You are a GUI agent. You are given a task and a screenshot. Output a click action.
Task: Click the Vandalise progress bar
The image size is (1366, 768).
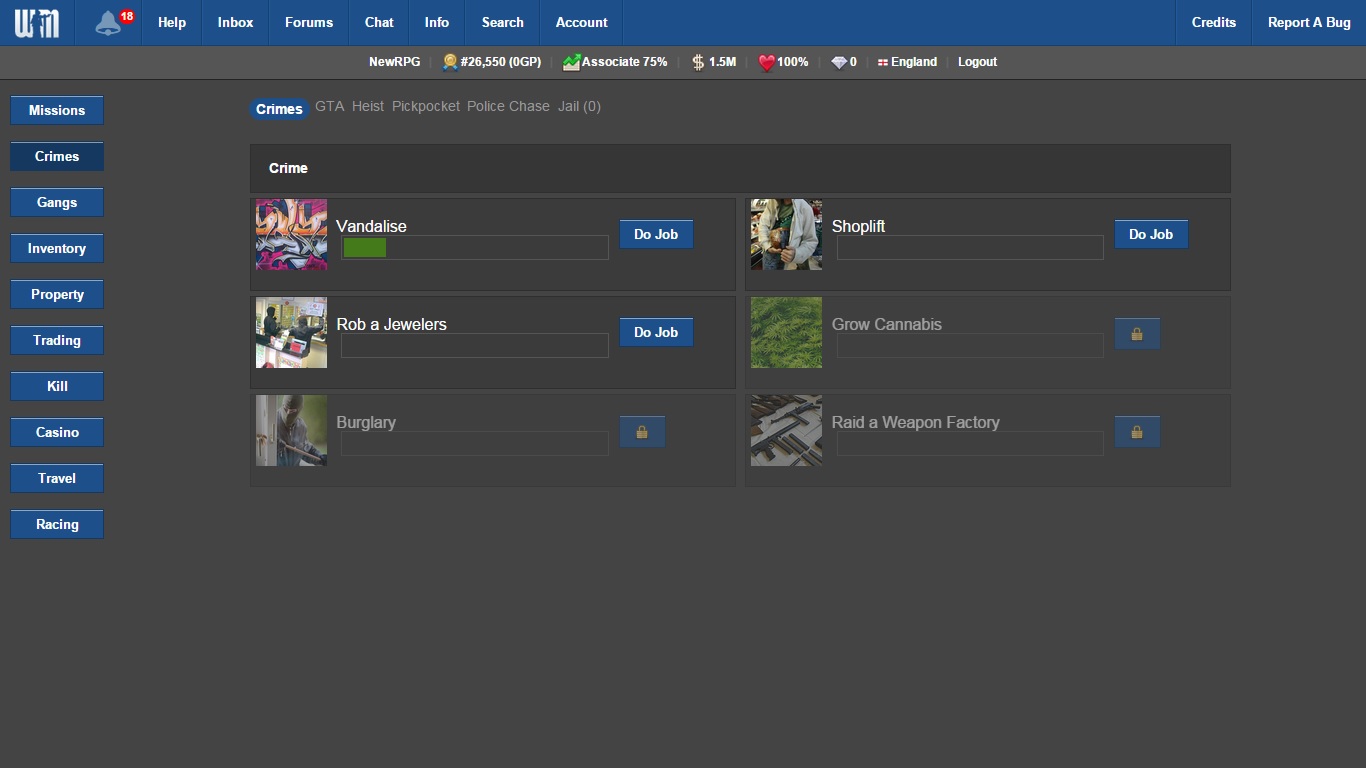coord(475,247)
